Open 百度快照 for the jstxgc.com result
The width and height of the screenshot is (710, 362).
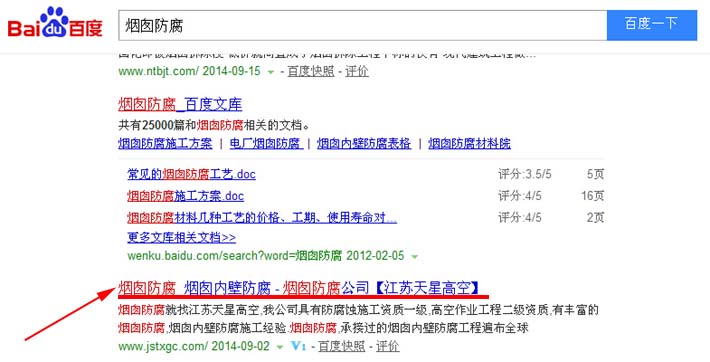pyautogui.click(x=341, y=347)
